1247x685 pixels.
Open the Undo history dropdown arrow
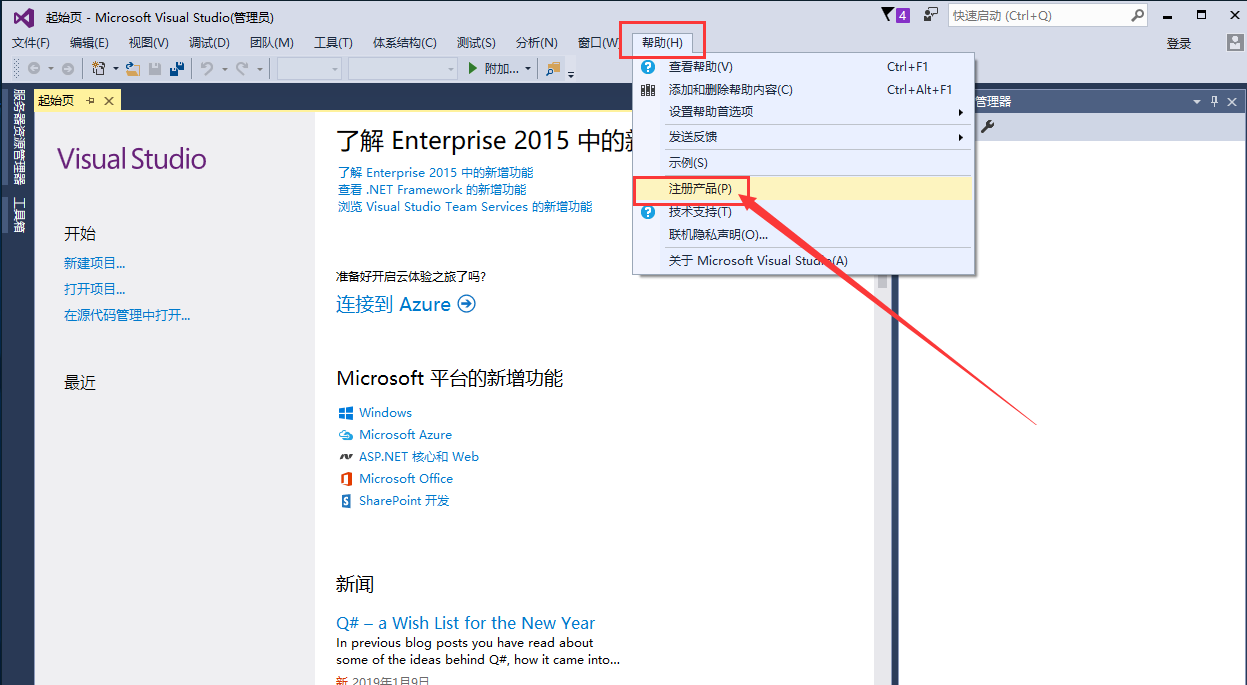click(224, 69)
